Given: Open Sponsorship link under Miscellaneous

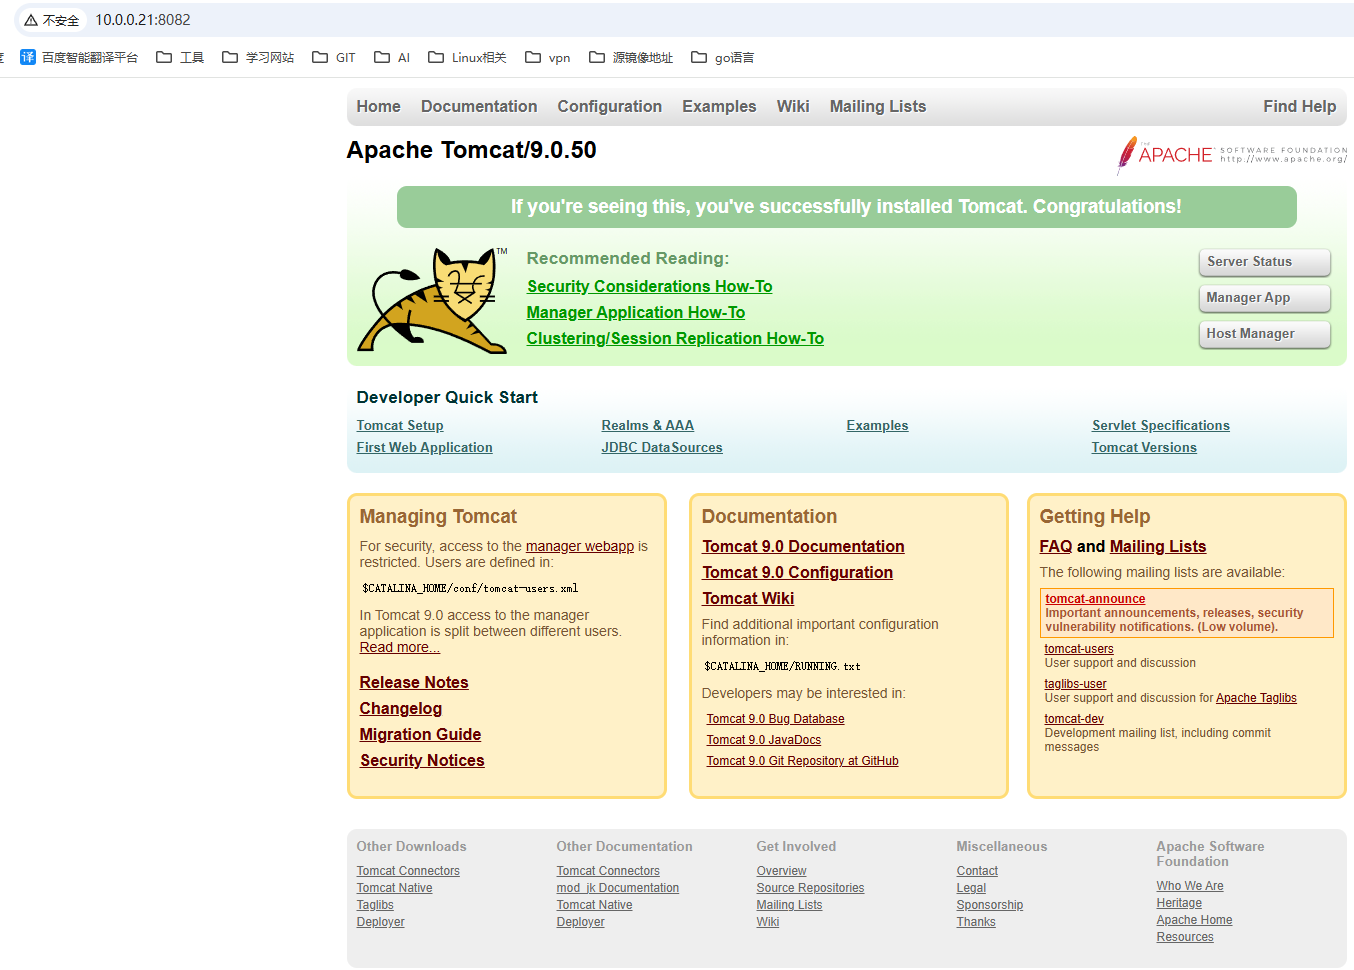Looking at the screenshot, I should (x=989, y=905).
